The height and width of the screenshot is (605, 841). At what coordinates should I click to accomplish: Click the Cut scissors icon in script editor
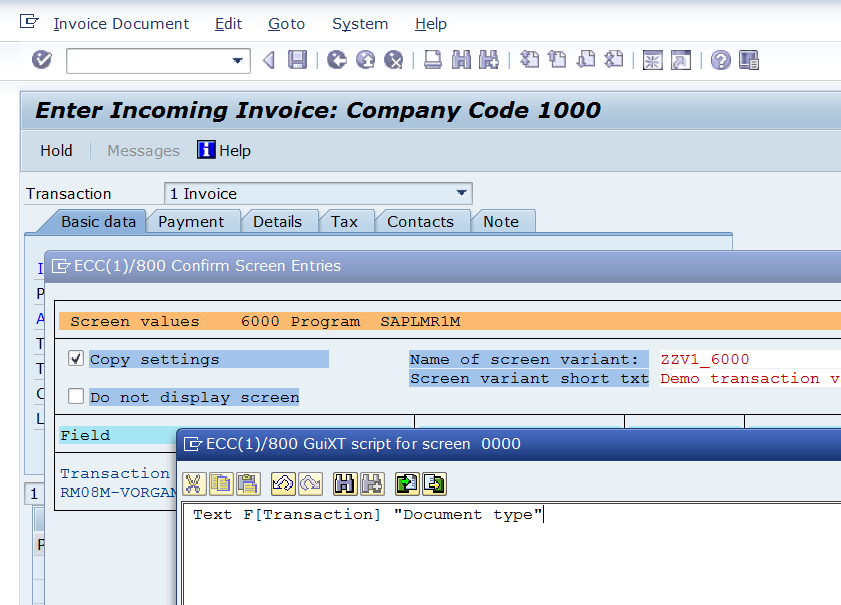click(194, 484)
